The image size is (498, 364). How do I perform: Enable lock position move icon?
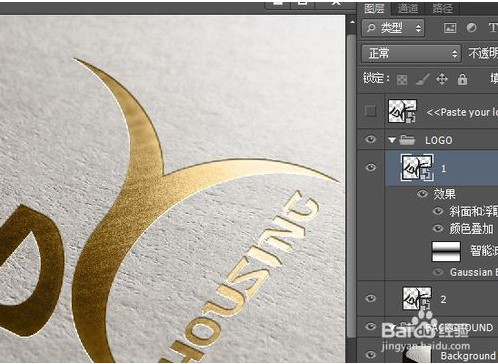442,79
